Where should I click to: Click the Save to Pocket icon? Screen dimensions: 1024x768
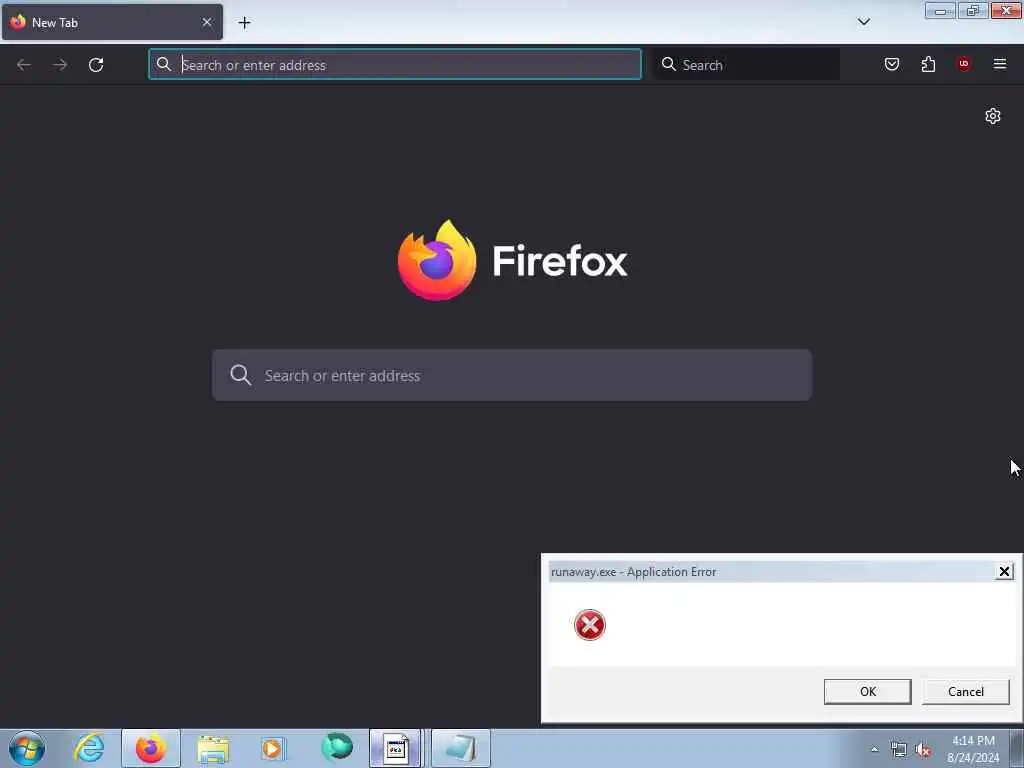pos(891,64)
